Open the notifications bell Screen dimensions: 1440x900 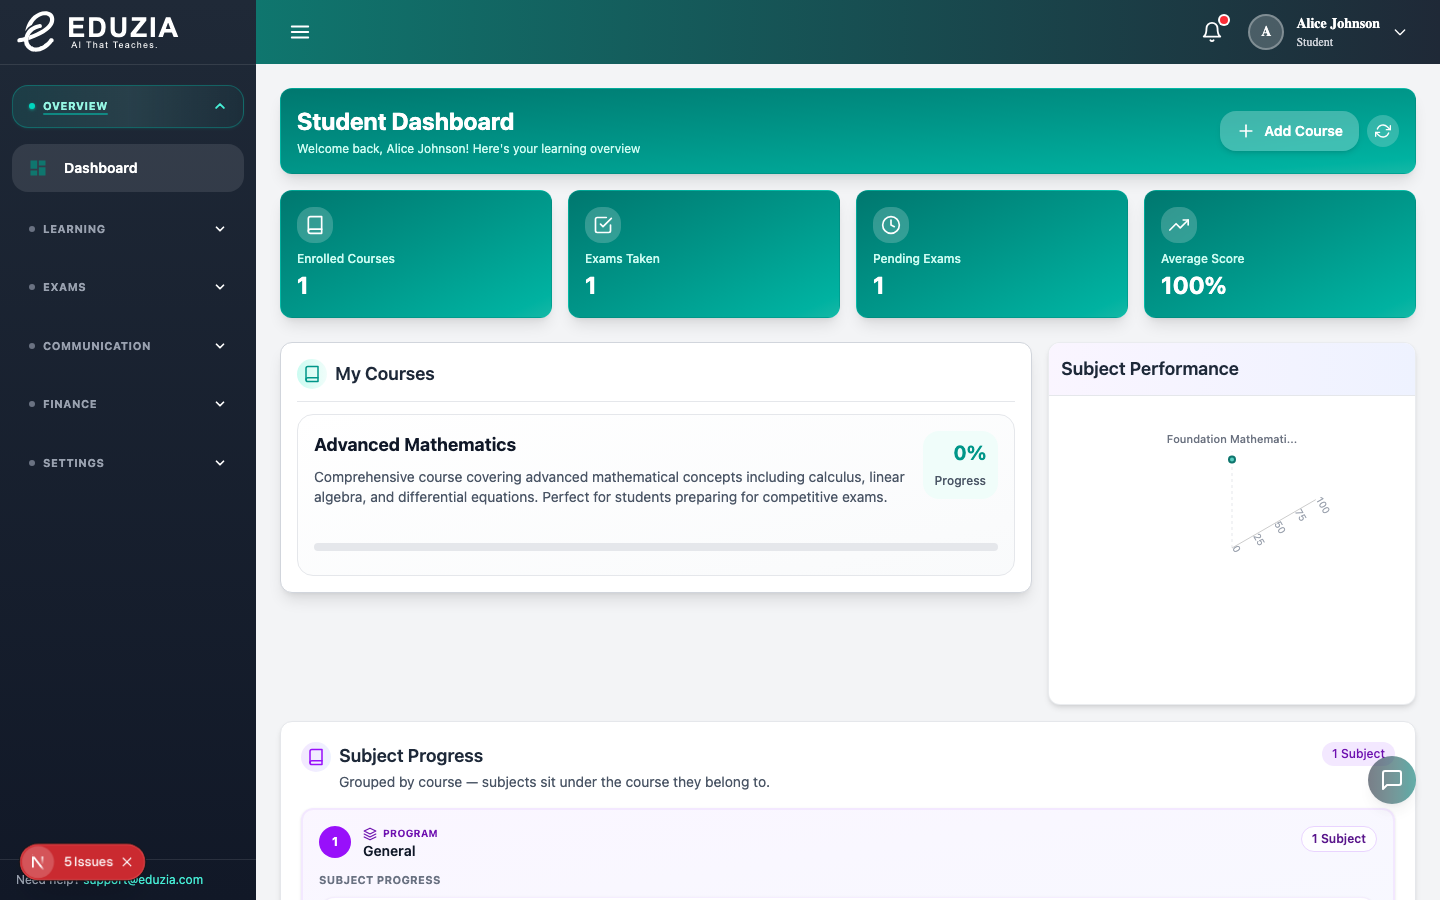pyautogui.click(x=1212, y=32)
